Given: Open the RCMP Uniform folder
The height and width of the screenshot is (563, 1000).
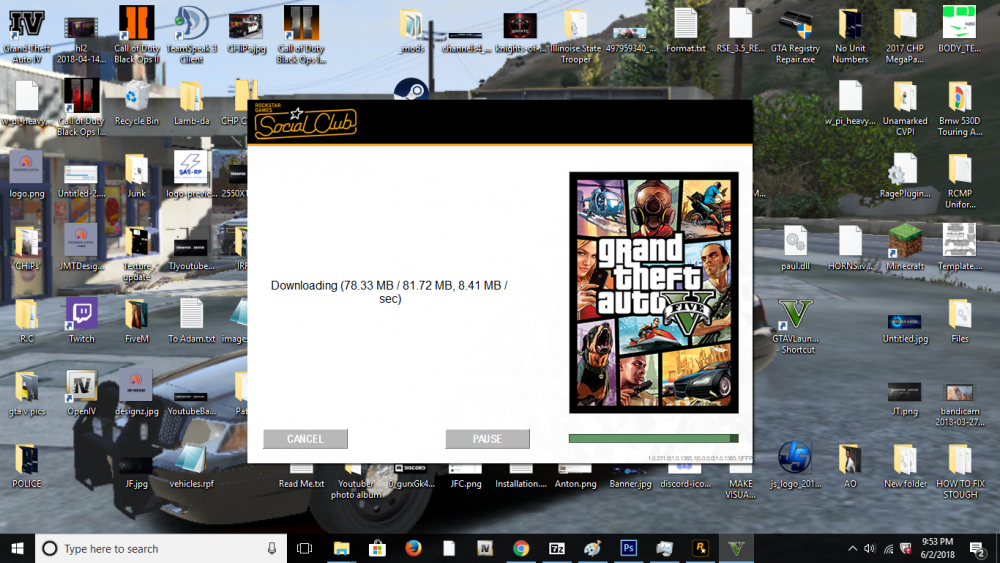Looking at the screenshot, I should (x=960, y=180).
